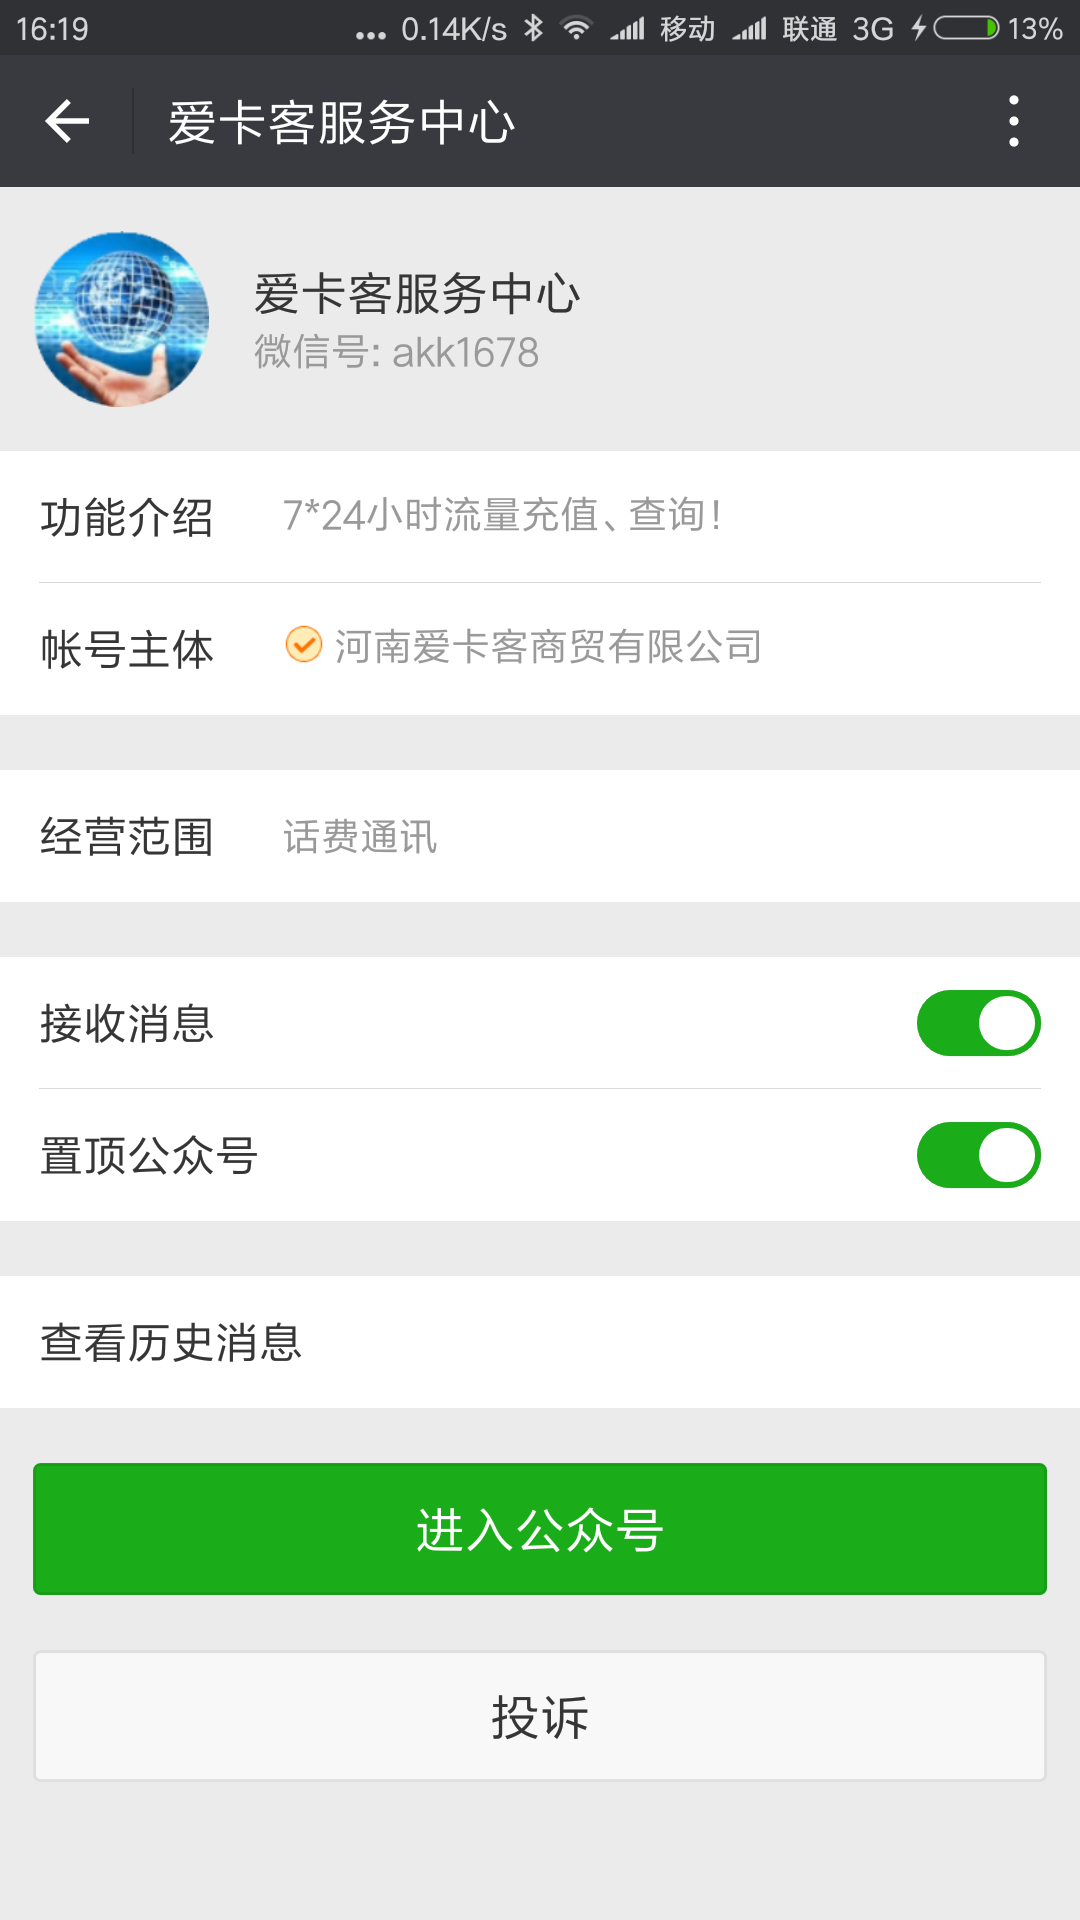Tap the 爱卡客服务中心 header title

pyautogui.click(x=341, y=122)
